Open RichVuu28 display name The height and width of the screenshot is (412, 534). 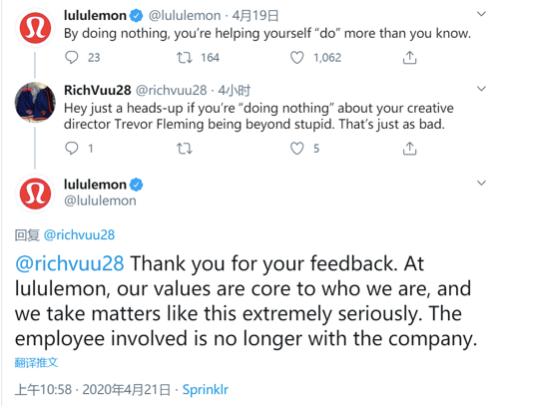(97, 90)
